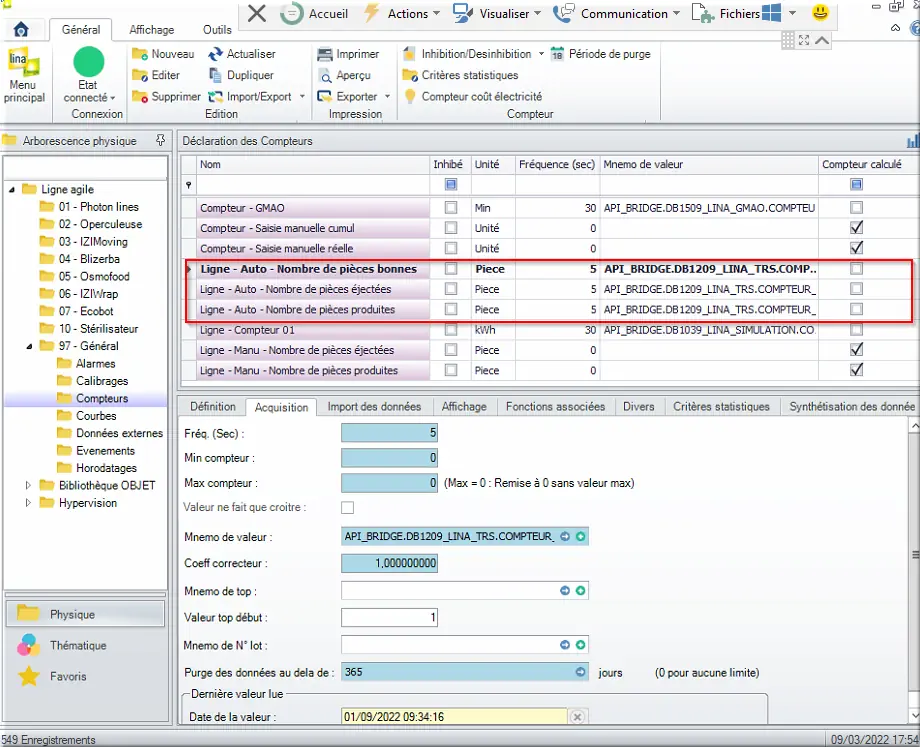Viewport: 920px width, 747px height.
Task: Click the Import/Export icon
Action: (216, 96)
